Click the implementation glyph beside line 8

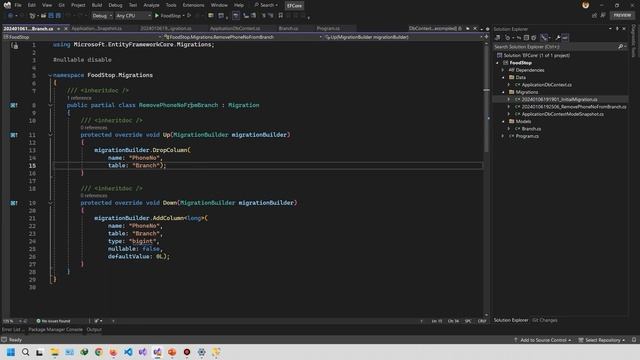click(x=14, y=105)
